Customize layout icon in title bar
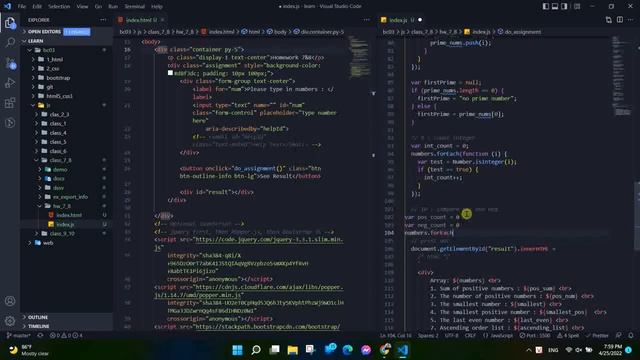640x360 pixels. 577,6
